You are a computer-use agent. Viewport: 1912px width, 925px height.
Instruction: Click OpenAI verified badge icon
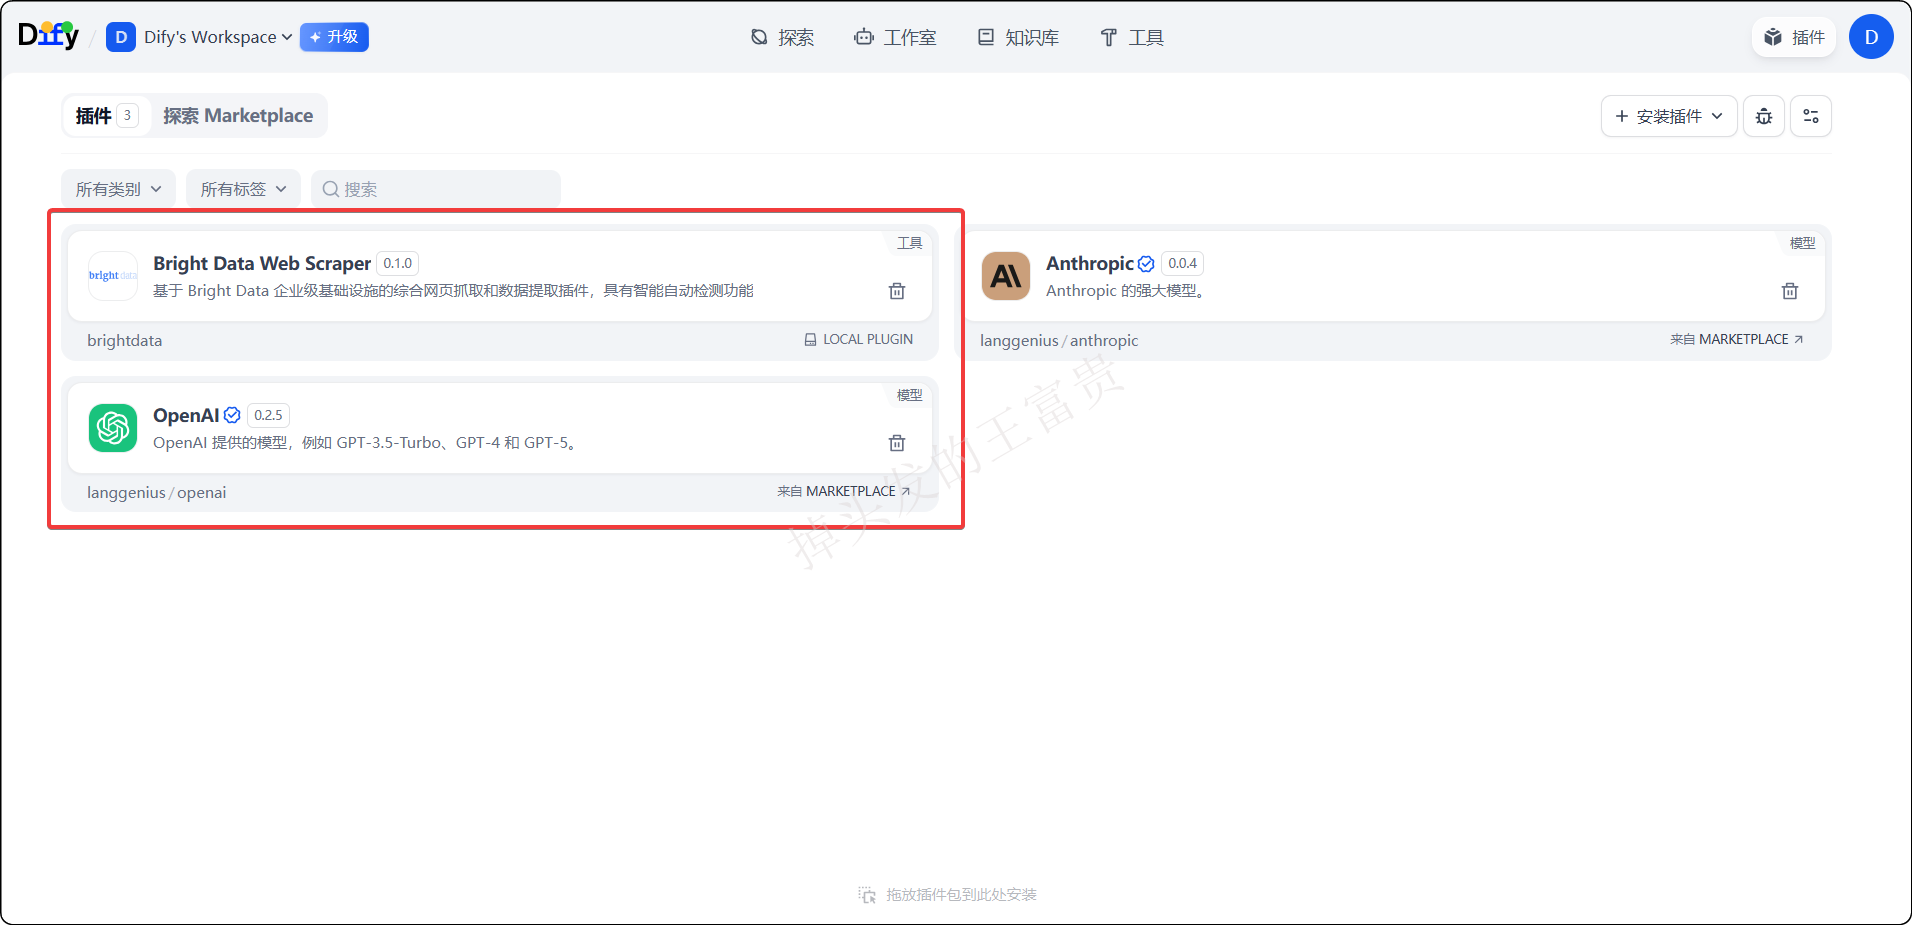(x=232, y=415)
